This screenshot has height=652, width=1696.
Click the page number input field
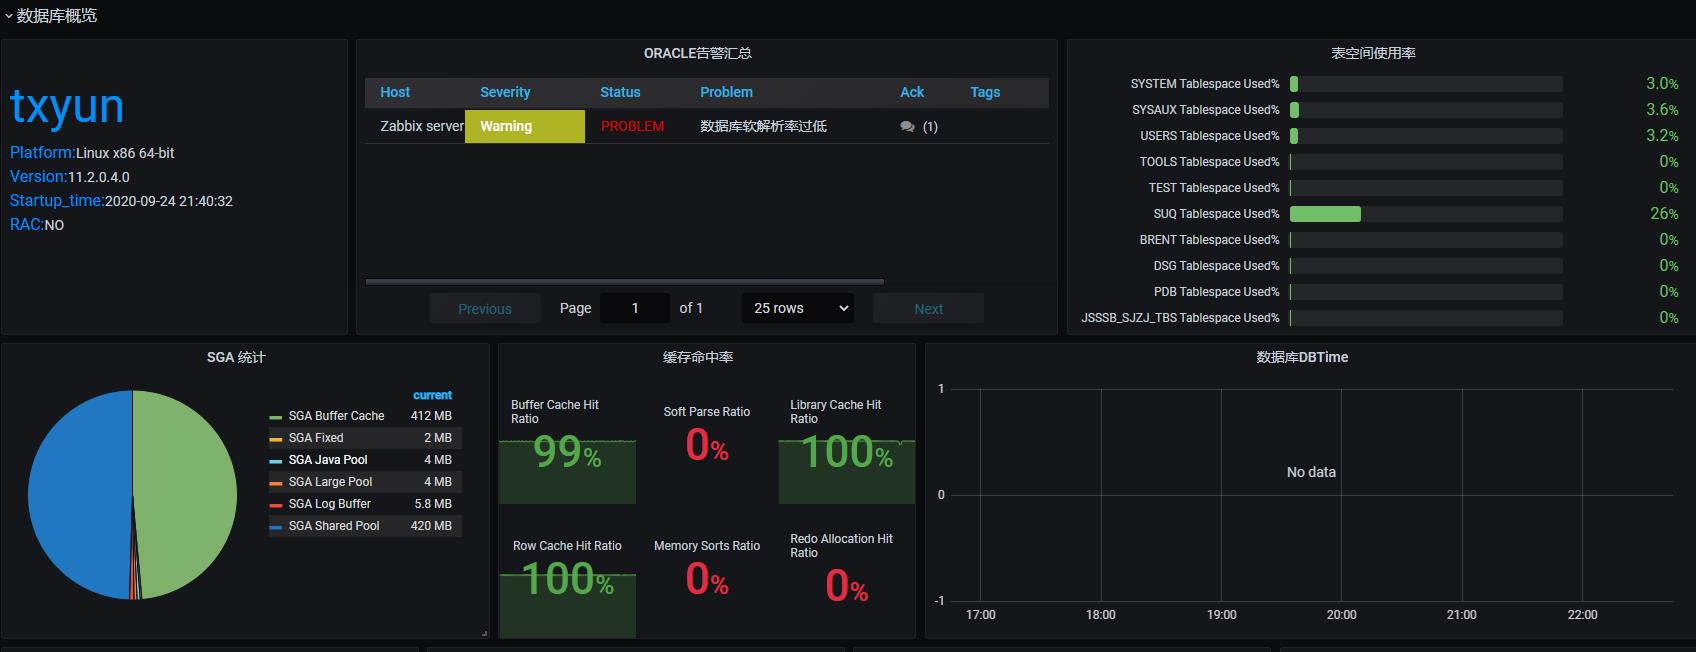635,308
